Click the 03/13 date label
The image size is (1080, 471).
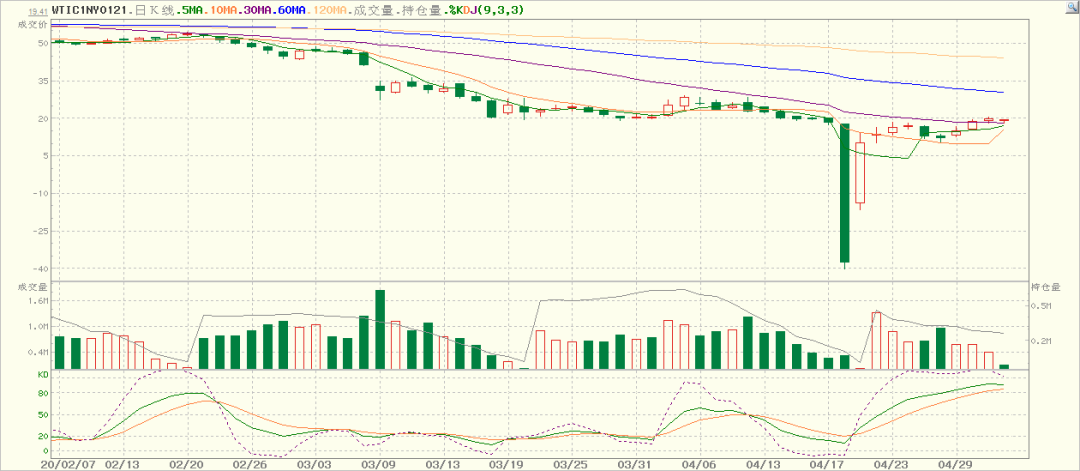point(444,465)
